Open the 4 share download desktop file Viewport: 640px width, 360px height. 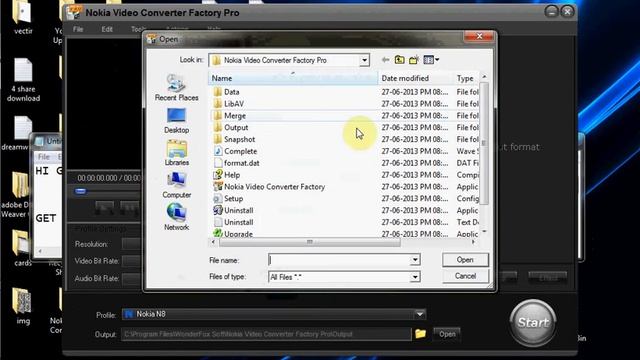[x=23, y=80]
